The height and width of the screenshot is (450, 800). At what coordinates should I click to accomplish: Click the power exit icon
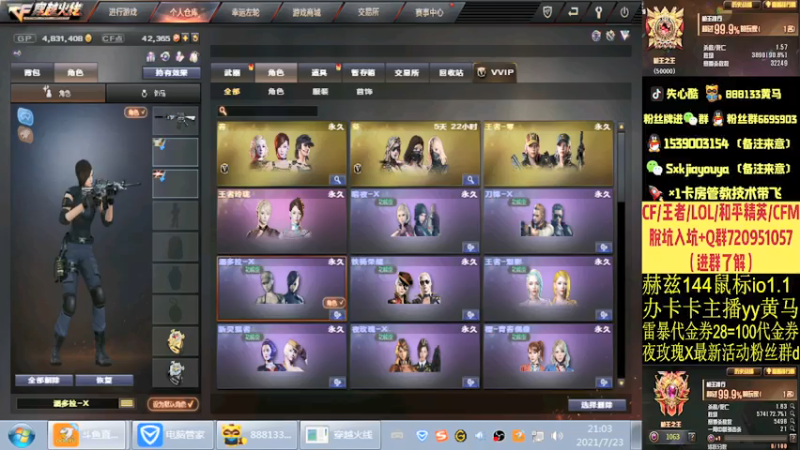(624, 12)
